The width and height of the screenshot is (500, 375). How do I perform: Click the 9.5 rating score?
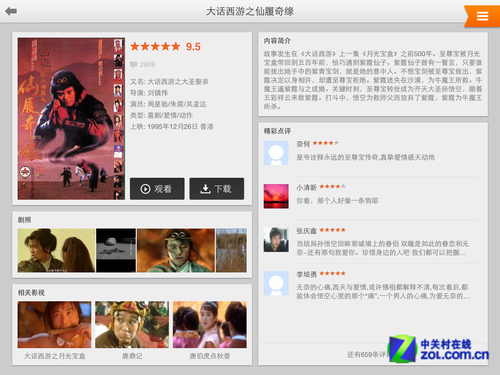click(x=193, y=46)
